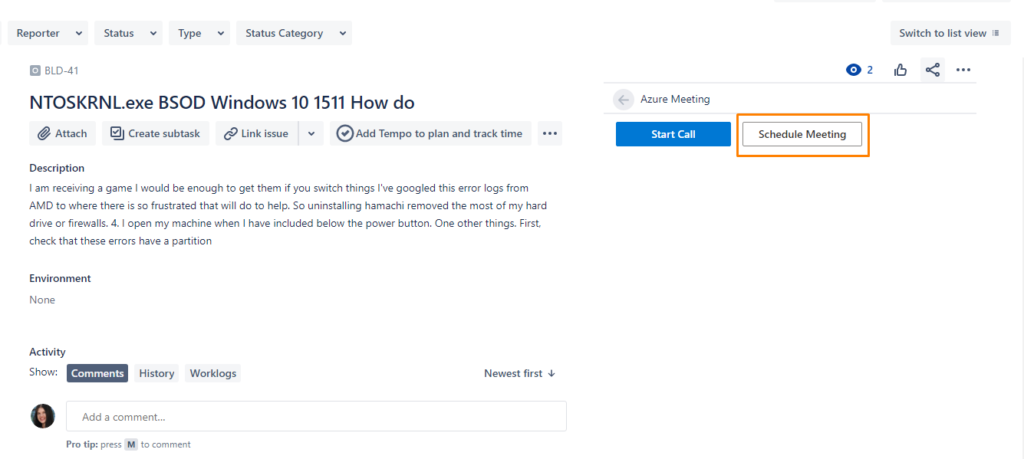
Task: Go back from Azure Meeting panel
Action: click(x=623, y=100)
